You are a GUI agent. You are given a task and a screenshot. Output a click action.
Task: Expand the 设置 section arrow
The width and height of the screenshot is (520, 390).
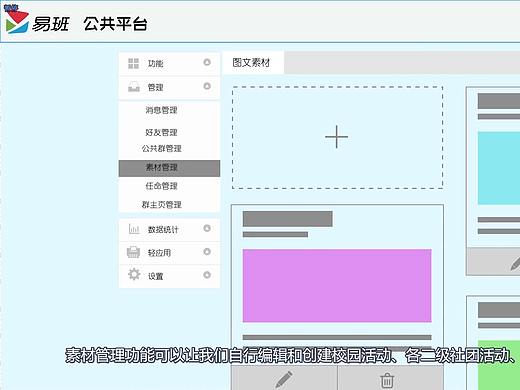[x=207, y=275]
